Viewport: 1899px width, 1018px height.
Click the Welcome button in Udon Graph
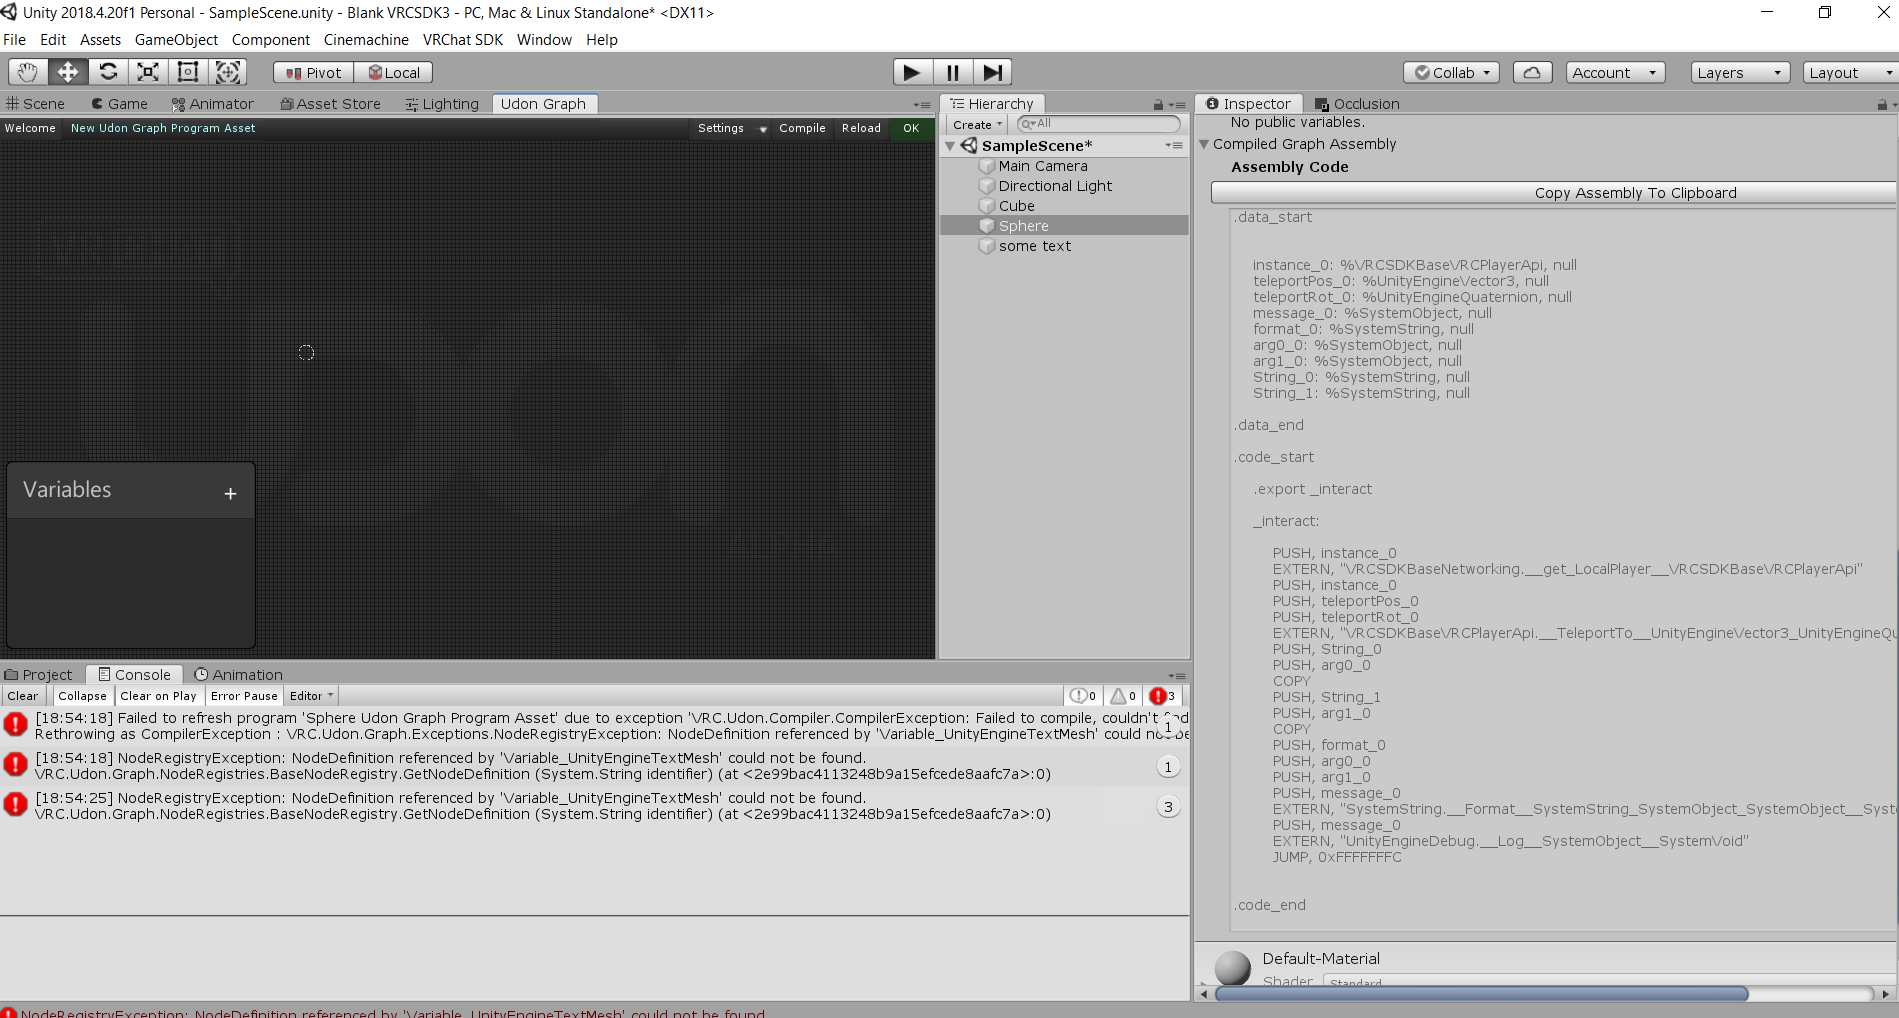point(30,128)
